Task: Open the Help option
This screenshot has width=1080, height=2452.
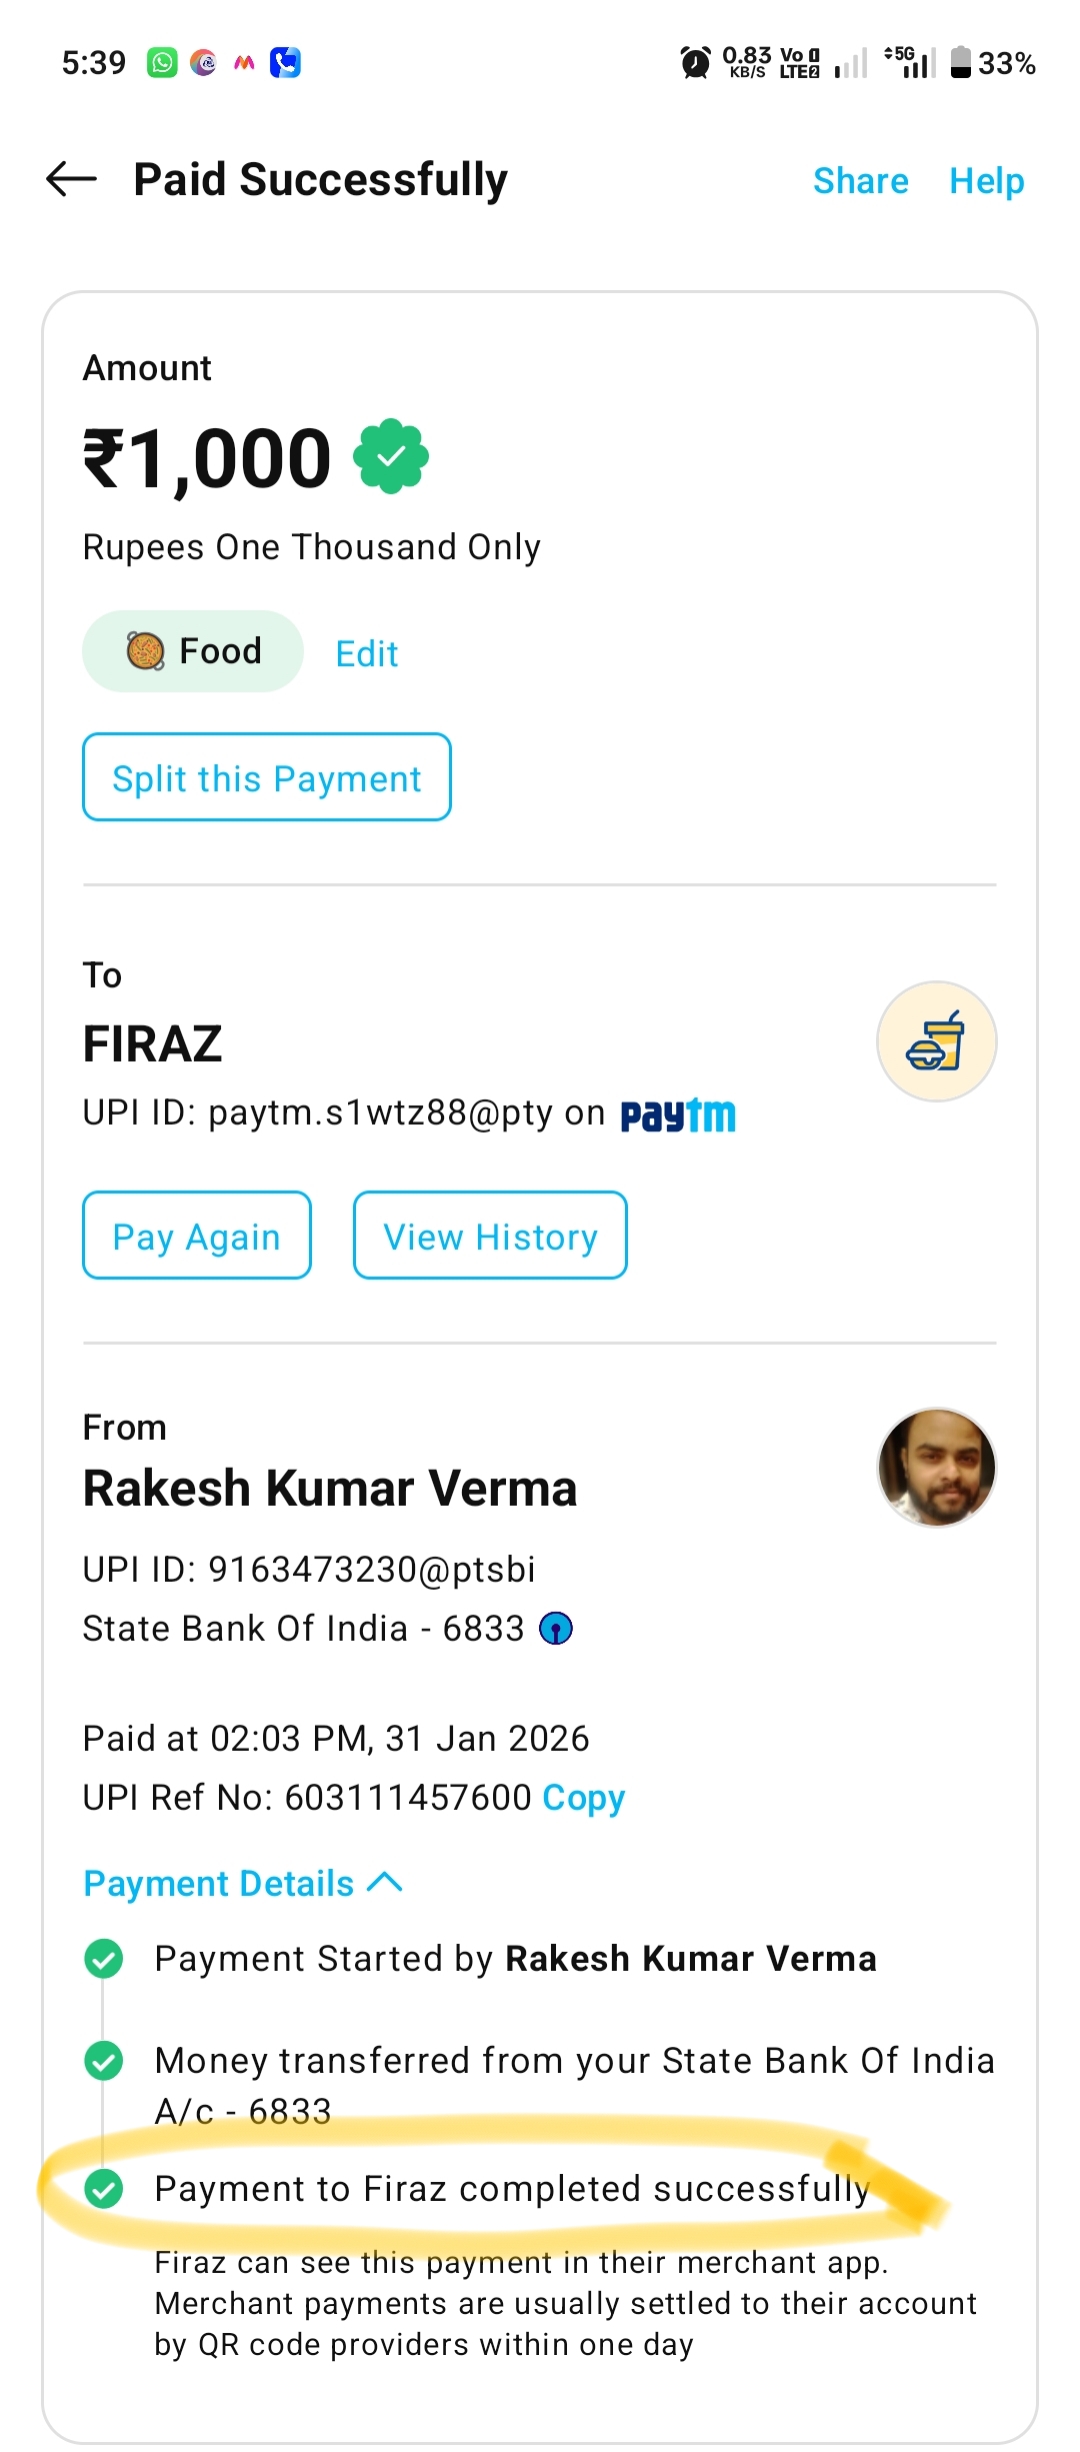Action: (986, 181)
